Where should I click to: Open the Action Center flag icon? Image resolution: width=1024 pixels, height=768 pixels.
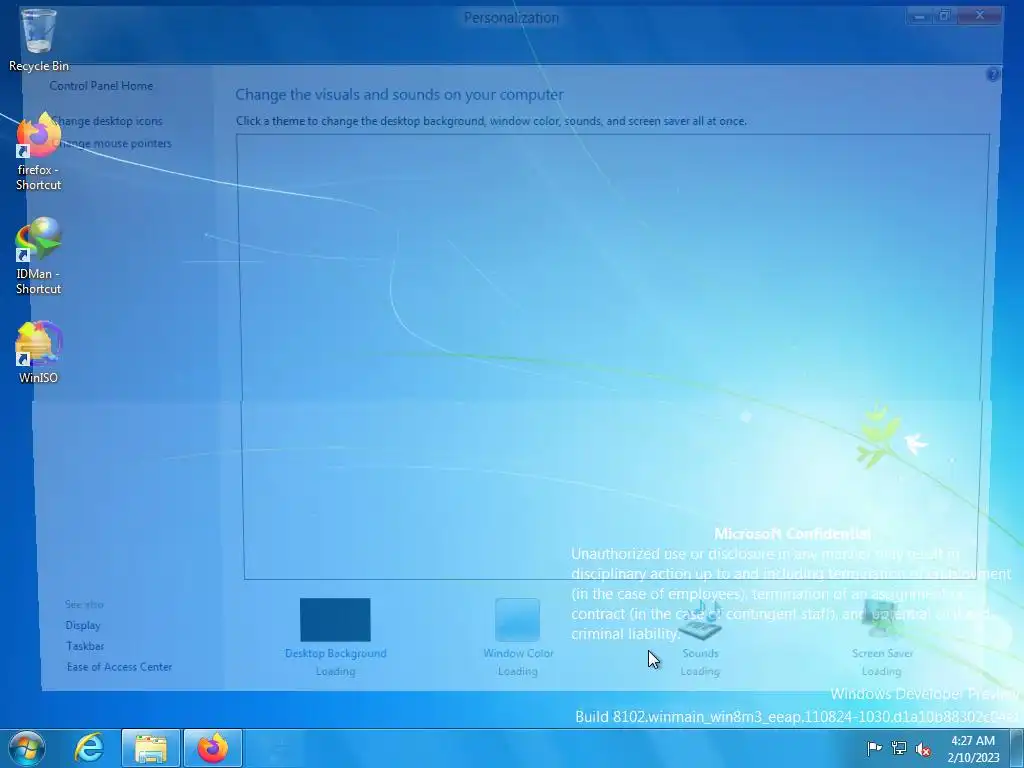pyautogui.click(x=874, y=748)
